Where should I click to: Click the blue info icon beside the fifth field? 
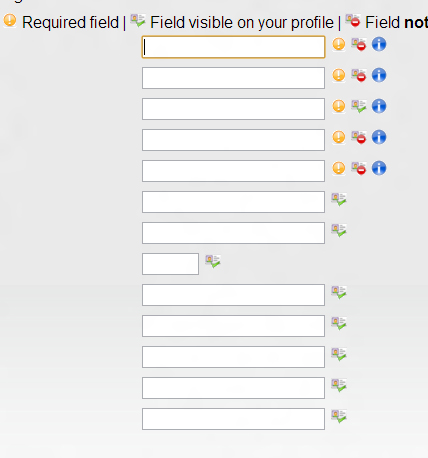[379, 168]
